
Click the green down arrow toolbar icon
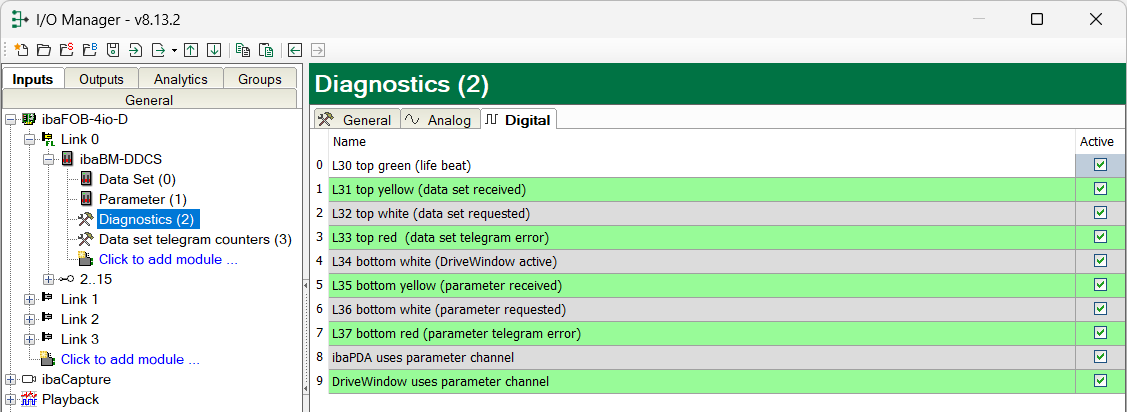coord(213,50)
